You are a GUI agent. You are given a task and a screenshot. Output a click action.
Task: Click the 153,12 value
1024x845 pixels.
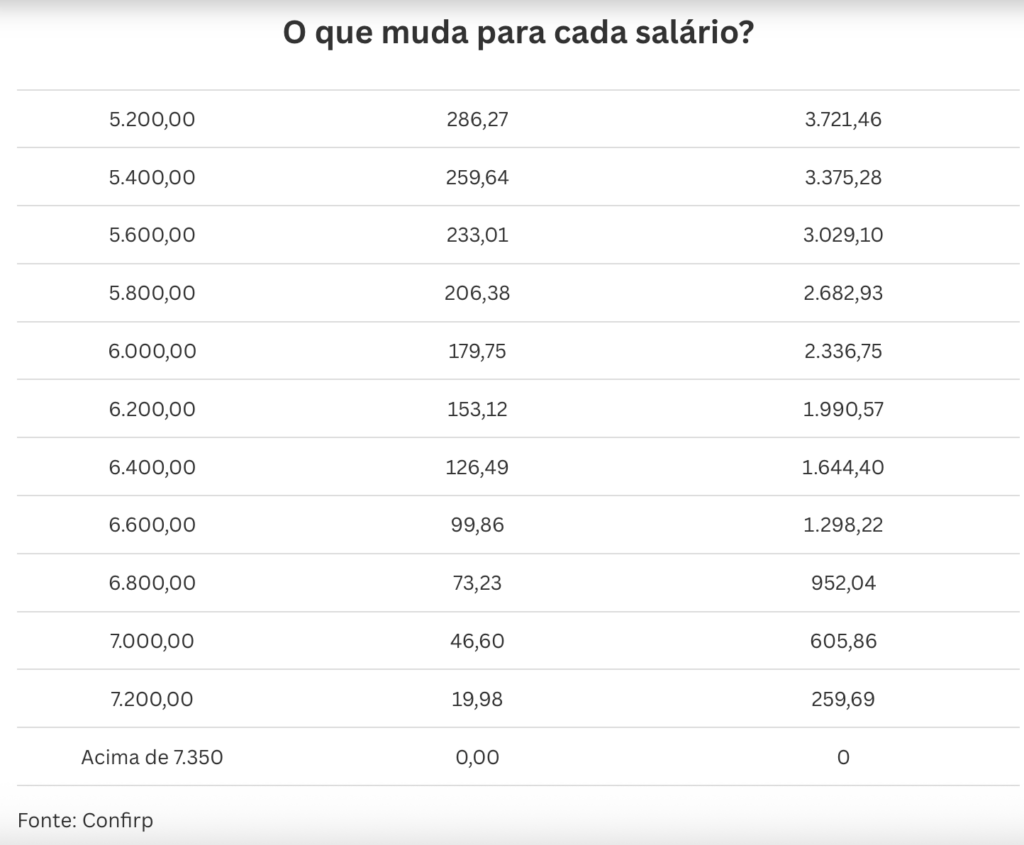click(477, 410)
